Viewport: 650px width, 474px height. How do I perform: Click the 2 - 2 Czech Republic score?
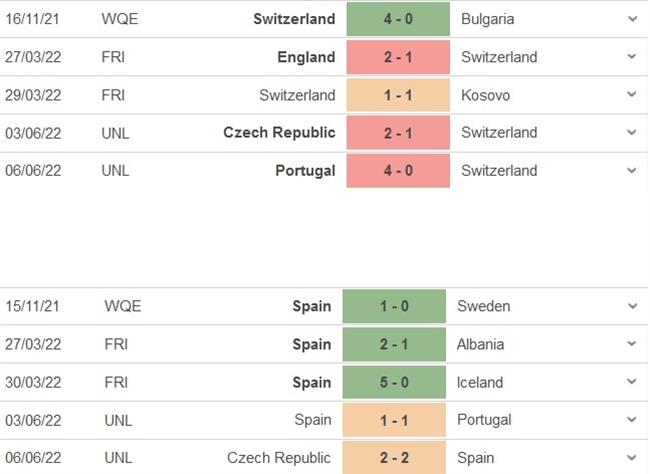(x=394, y=458)
